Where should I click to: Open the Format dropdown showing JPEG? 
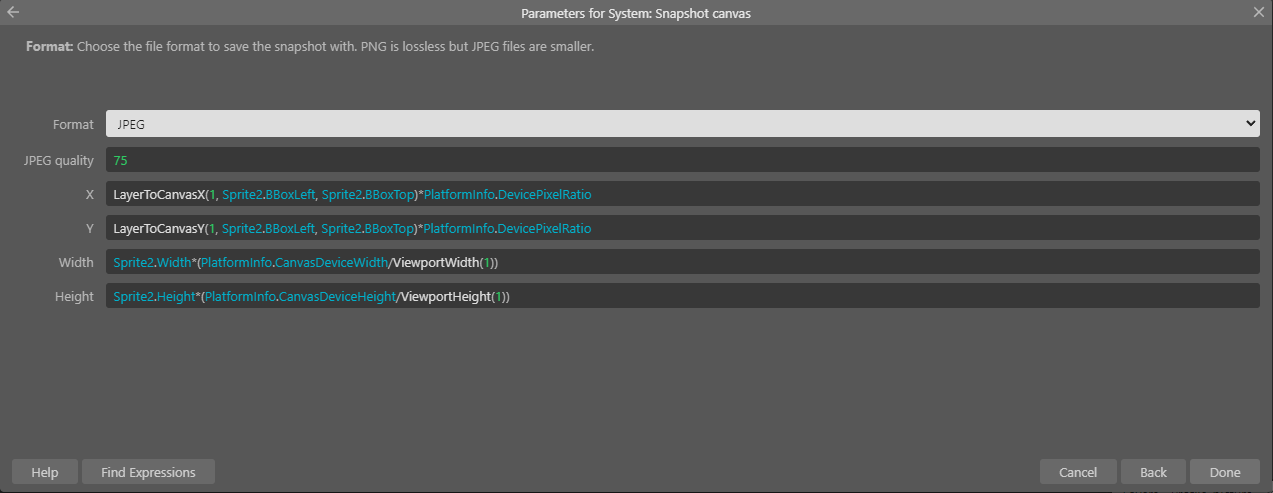682,124
